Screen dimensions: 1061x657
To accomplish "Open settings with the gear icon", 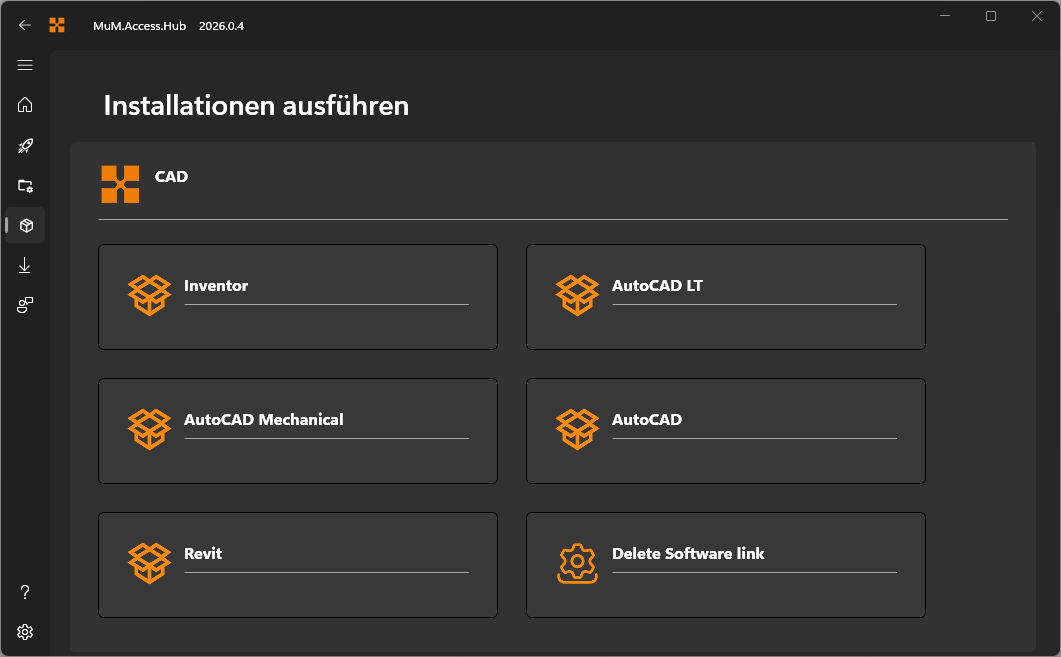I will [x=25, y=632].
